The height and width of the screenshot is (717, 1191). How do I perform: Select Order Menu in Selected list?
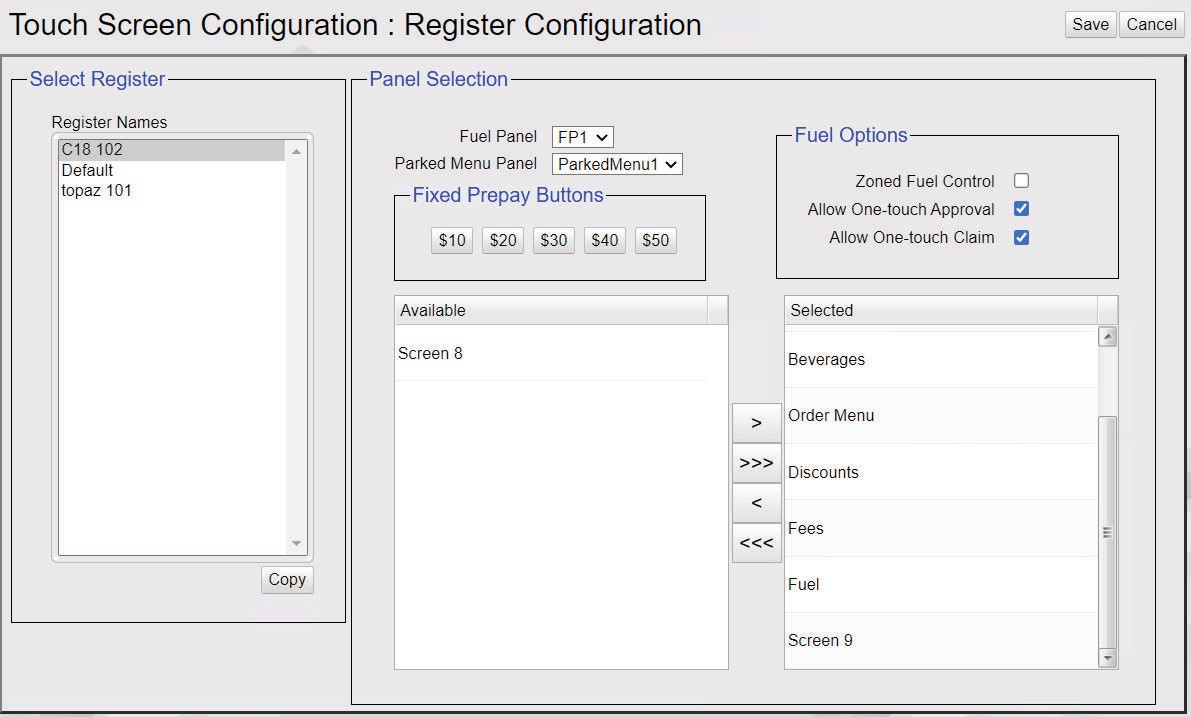coord(941,415)
